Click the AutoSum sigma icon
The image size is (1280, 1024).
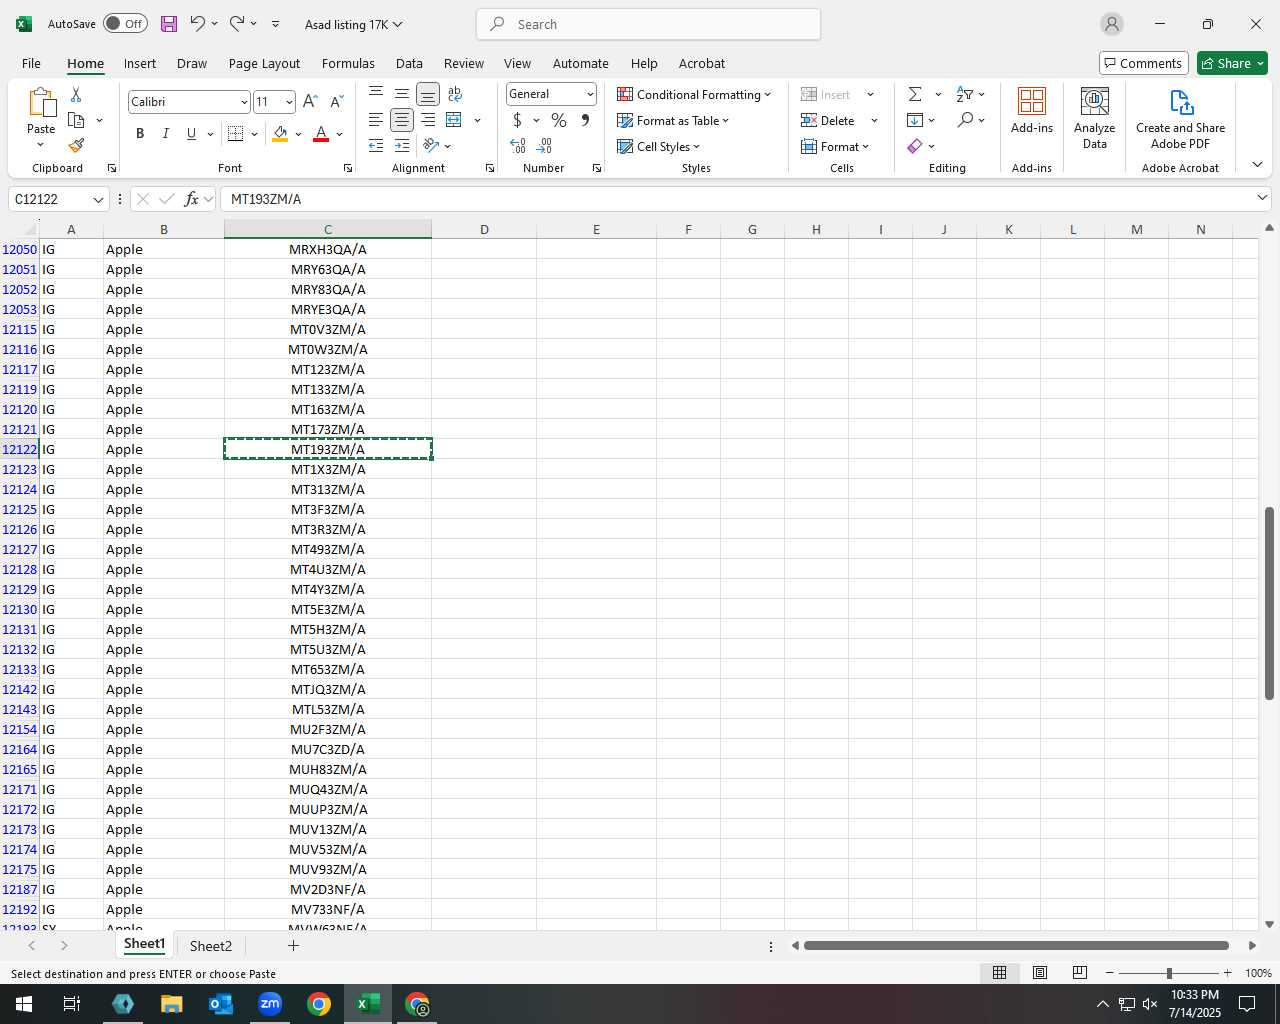[915, 94]
